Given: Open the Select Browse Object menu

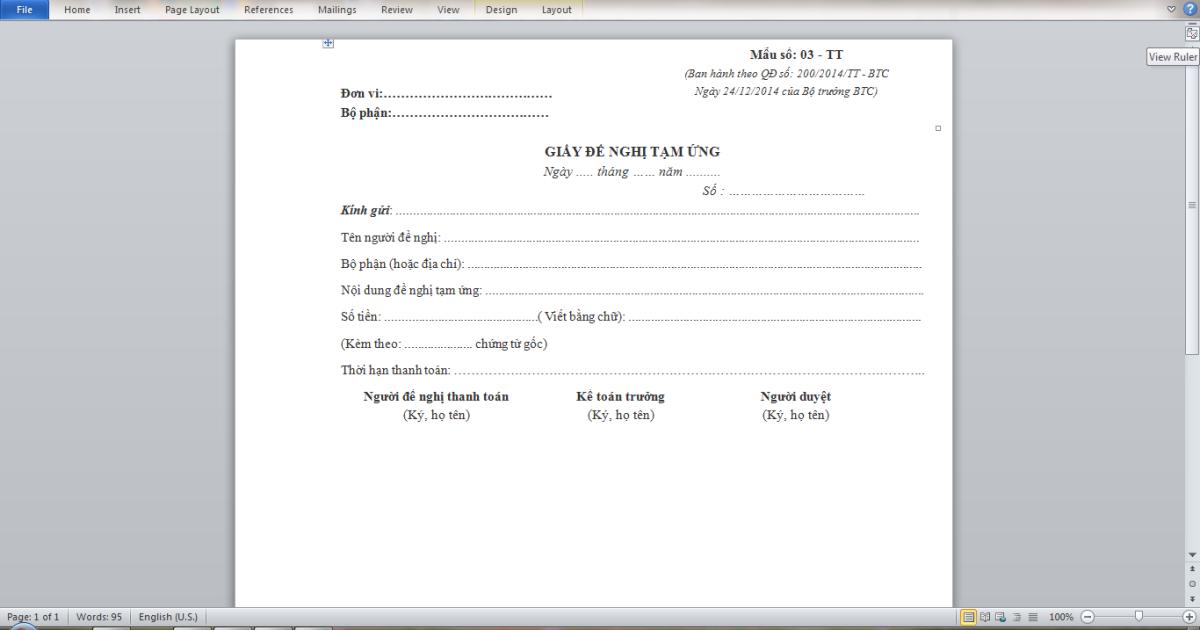Looking at the screenshot, I should [1192, 583].
